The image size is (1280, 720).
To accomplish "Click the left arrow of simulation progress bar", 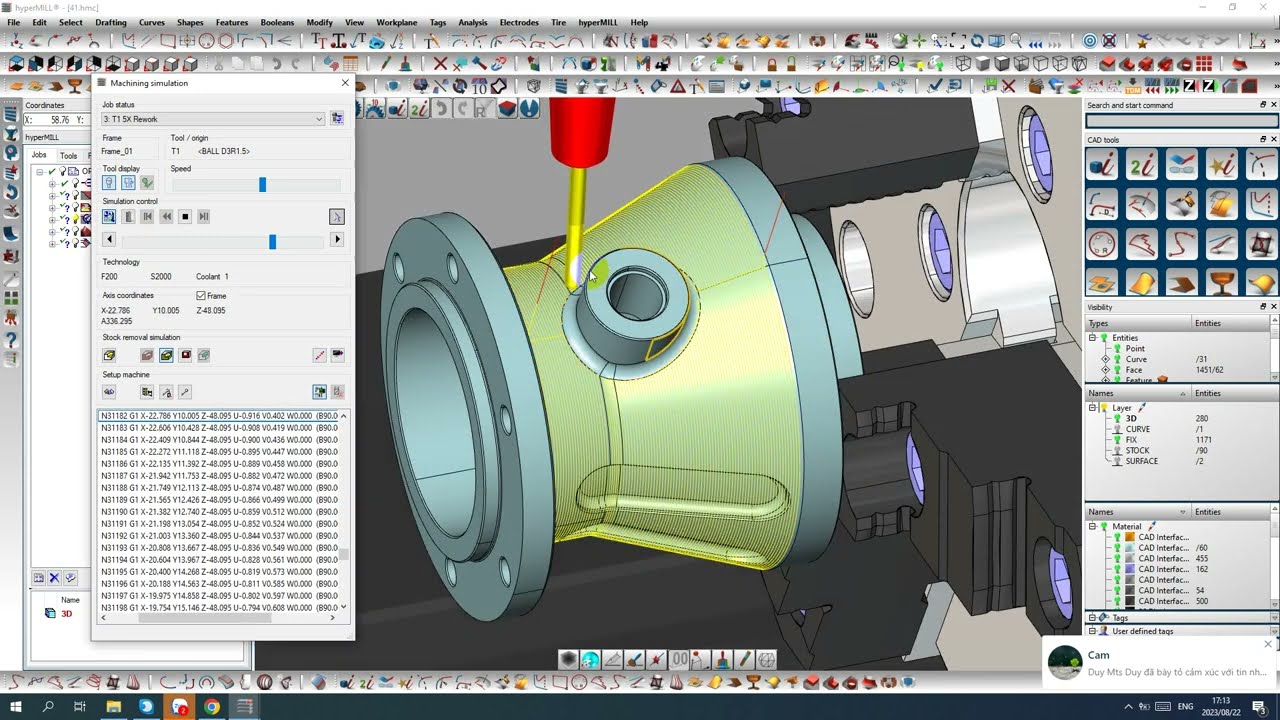I will 109,240.
